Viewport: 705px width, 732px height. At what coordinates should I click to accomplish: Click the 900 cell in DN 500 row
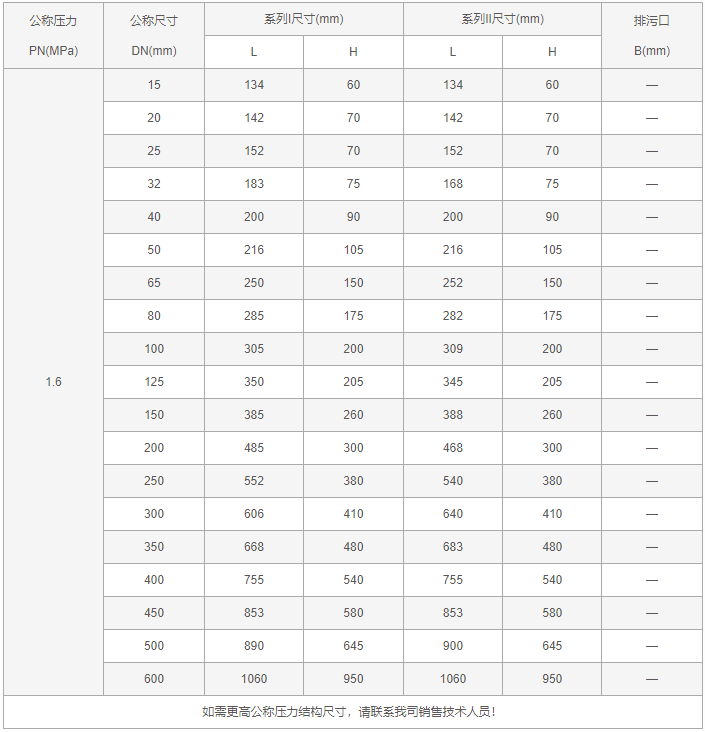tap(453, 646)
